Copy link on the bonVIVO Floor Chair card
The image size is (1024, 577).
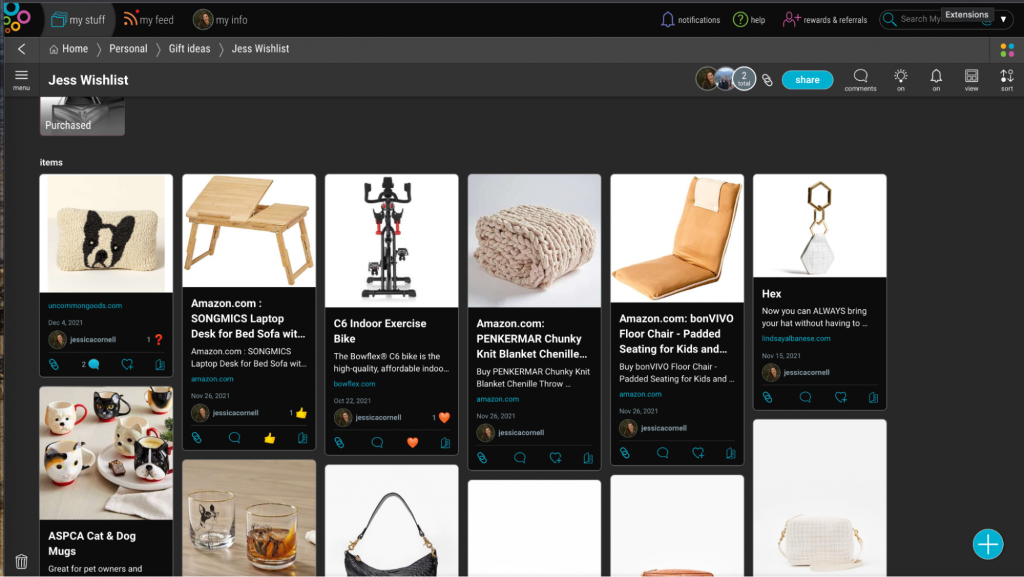[x=625, y=453]
